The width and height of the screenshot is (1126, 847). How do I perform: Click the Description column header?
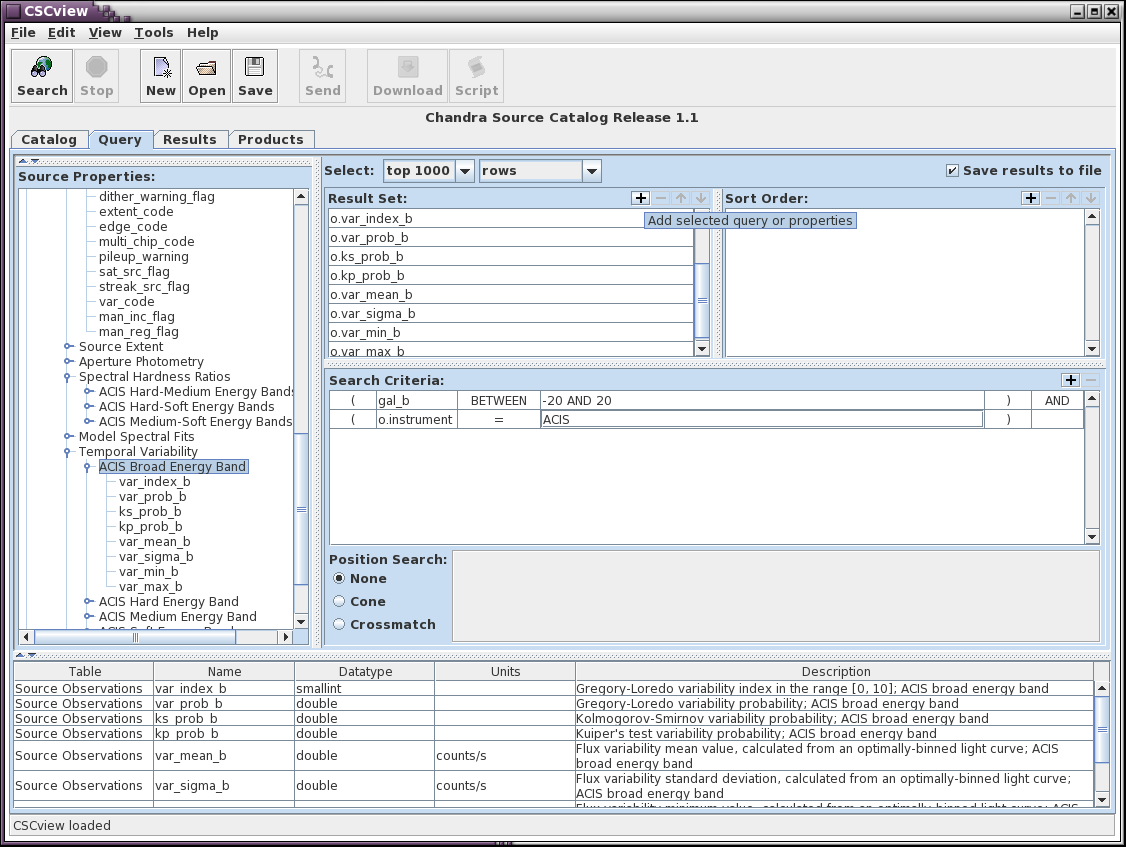[835, 672]
